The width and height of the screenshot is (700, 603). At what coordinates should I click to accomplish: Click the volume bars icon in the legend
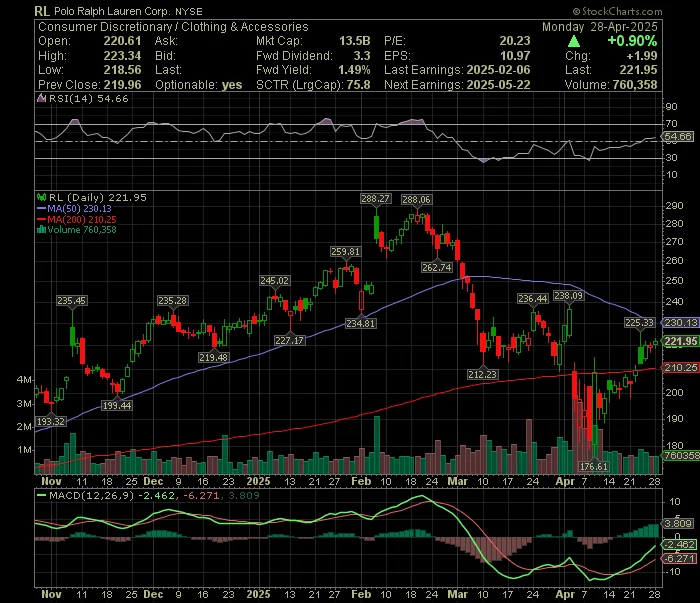point(42,229)
